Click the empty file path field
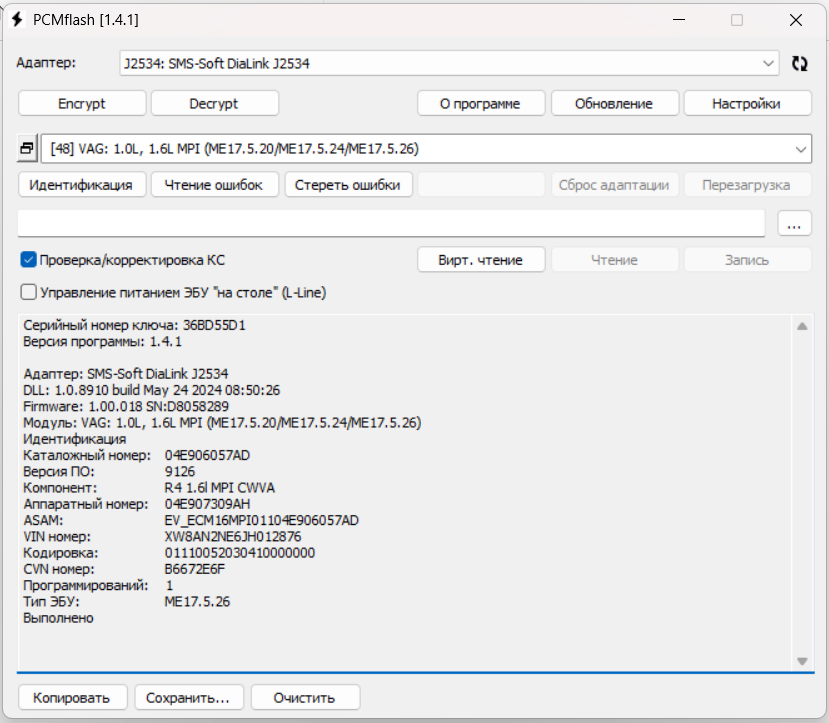Screen dimensions: 829x723 [390, 223]
